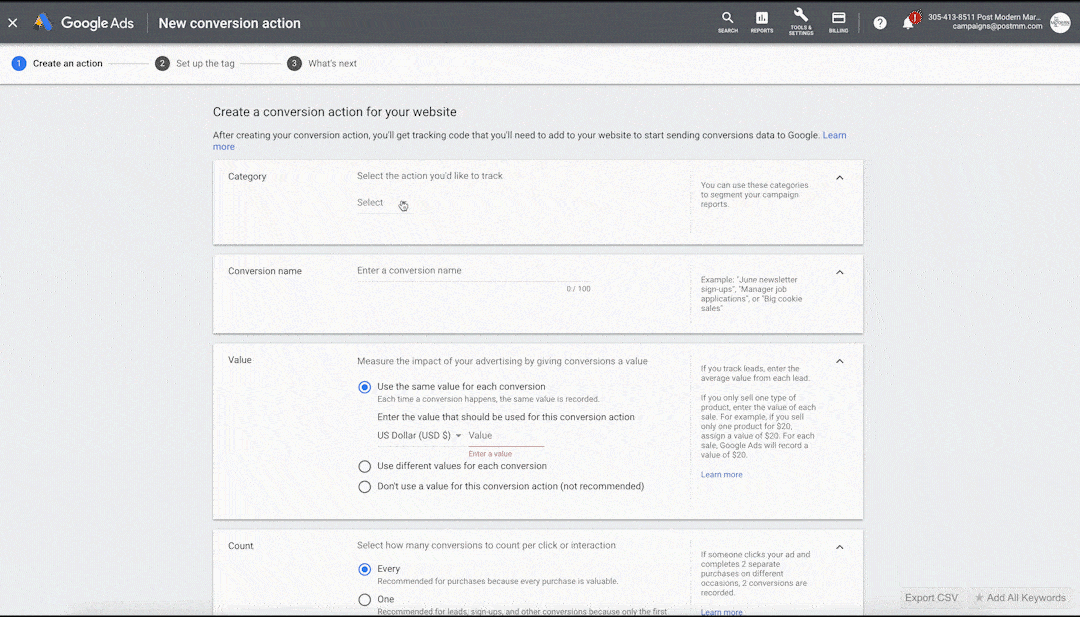Select 'Use the same value for each conversion'
This screenshot has height=617, width=1080.
365,387
